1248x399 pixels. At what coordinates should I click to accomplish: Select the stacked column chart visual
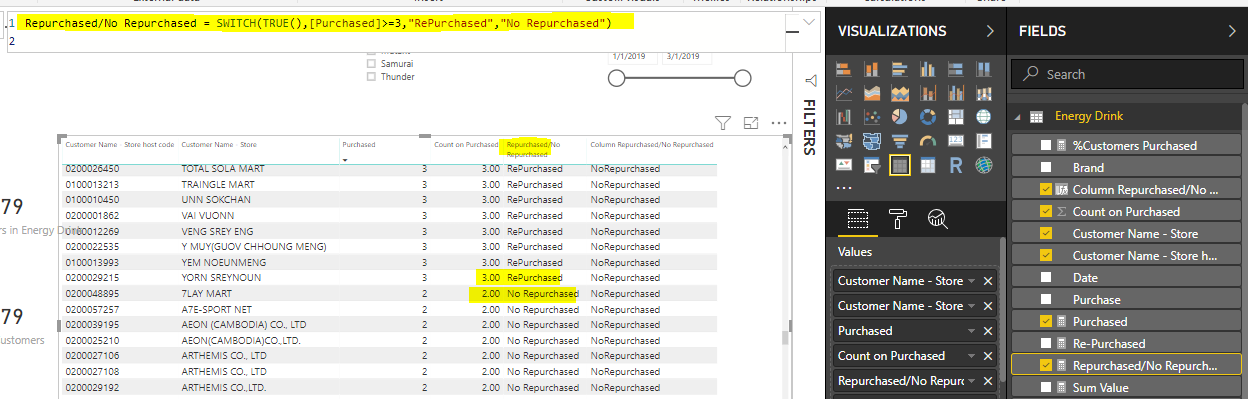click(871, 69)
